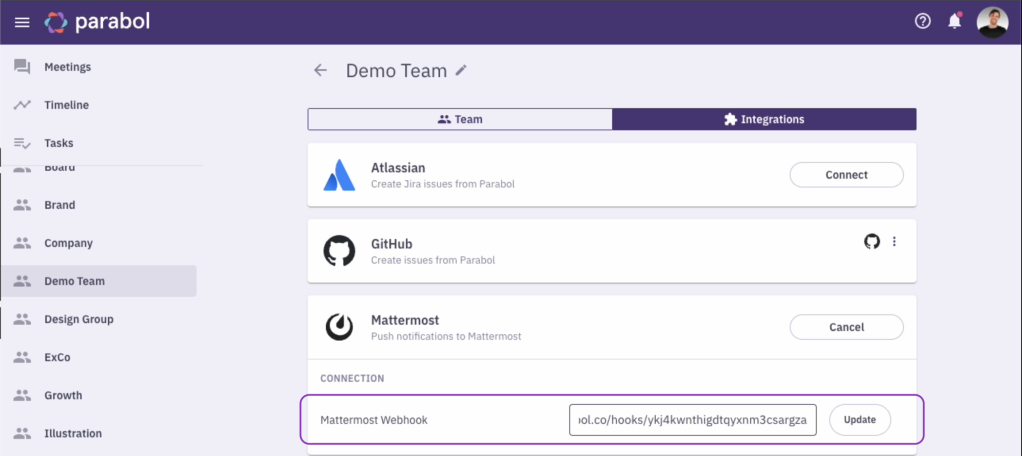Click the Growth team people icon
The height and width of the screenshot is (456, 1022).
click(22, 395)
